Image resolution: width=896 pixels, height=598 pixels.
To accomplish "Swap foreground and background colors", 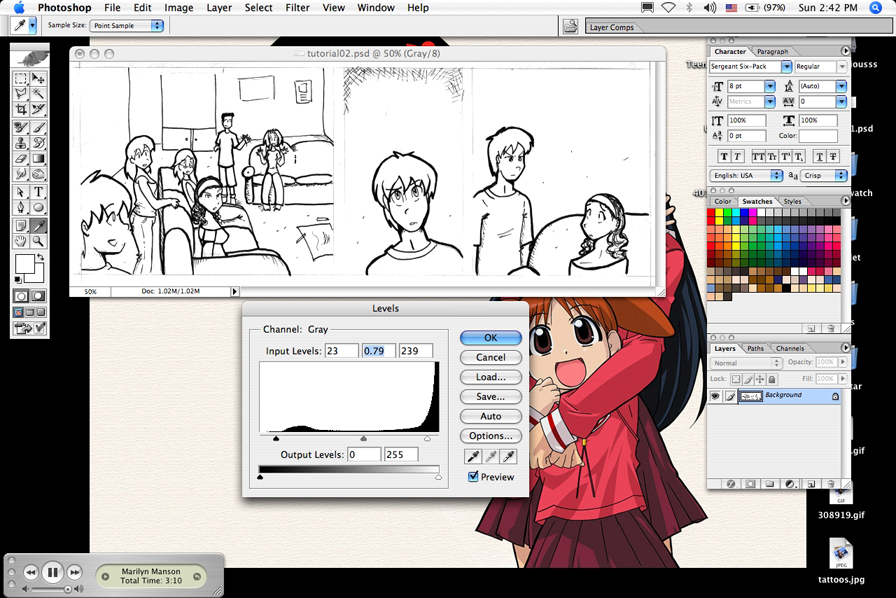I will [x=41, y=257].
